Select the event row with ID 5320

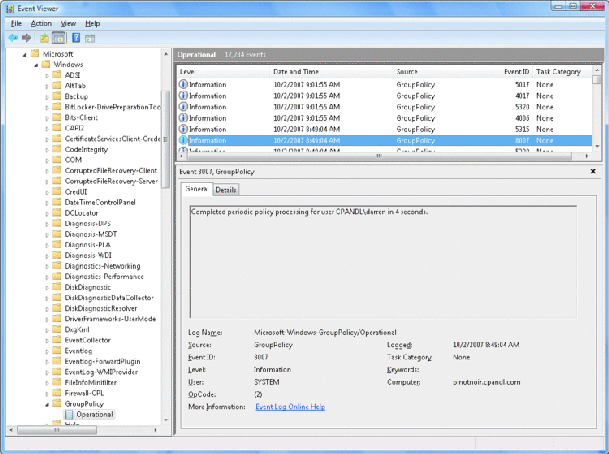point(385,107)
